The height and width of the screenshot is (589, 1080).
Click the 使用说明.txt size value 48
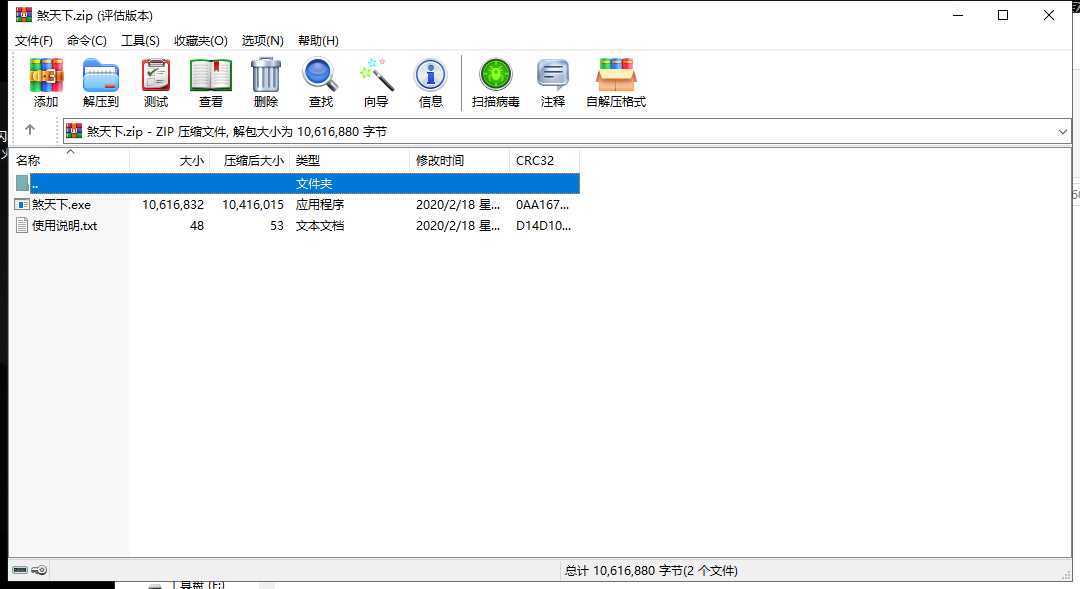[197, 225]
